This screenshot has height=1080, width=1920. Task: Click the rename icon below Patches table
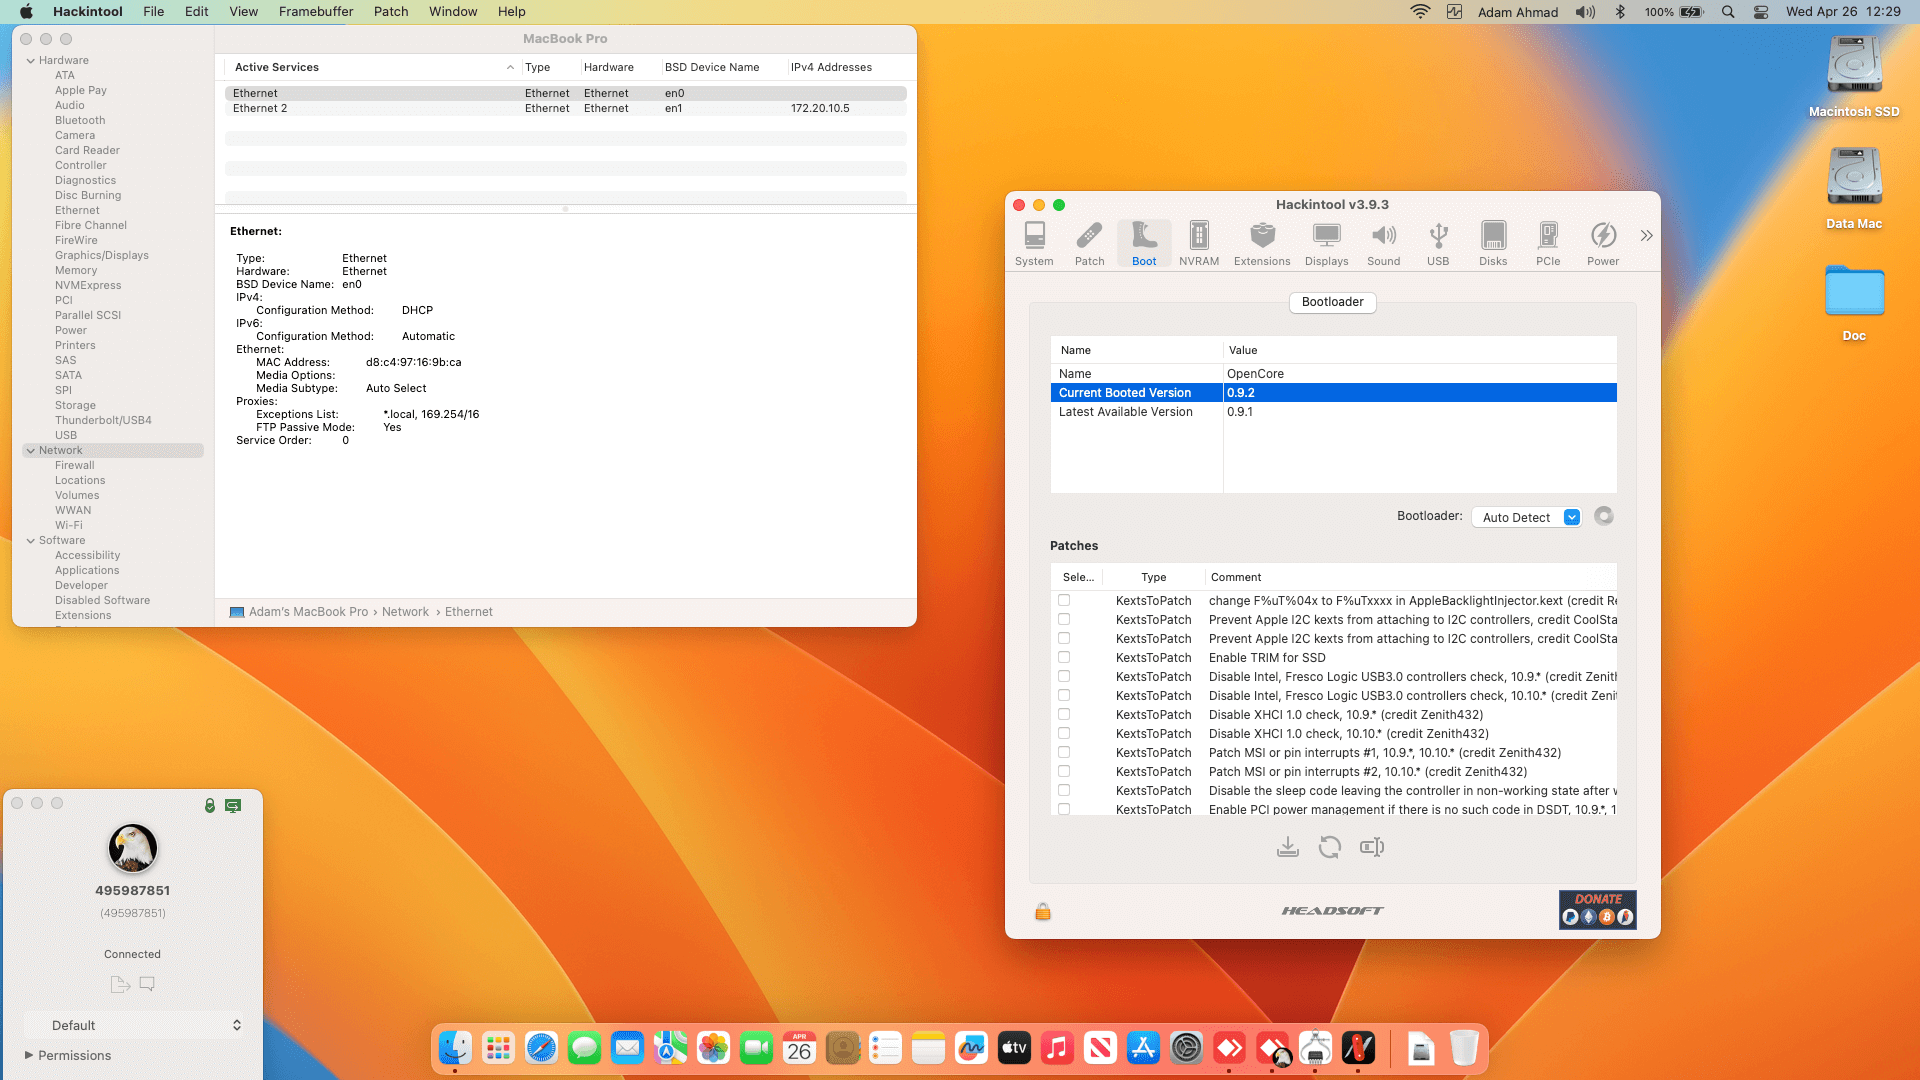click(x=1372, y=847)
